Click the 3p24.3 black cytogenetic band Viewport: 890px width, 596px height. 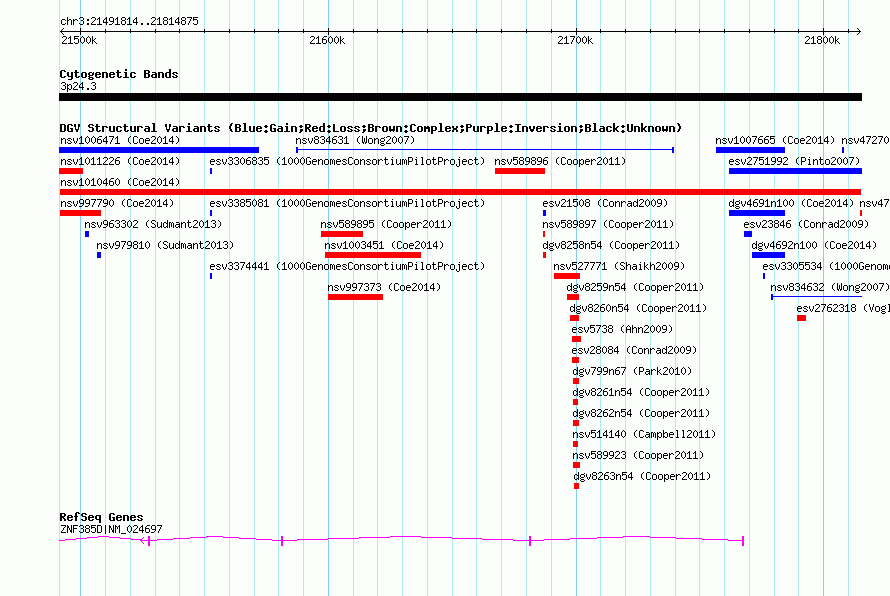click(460, 97)
